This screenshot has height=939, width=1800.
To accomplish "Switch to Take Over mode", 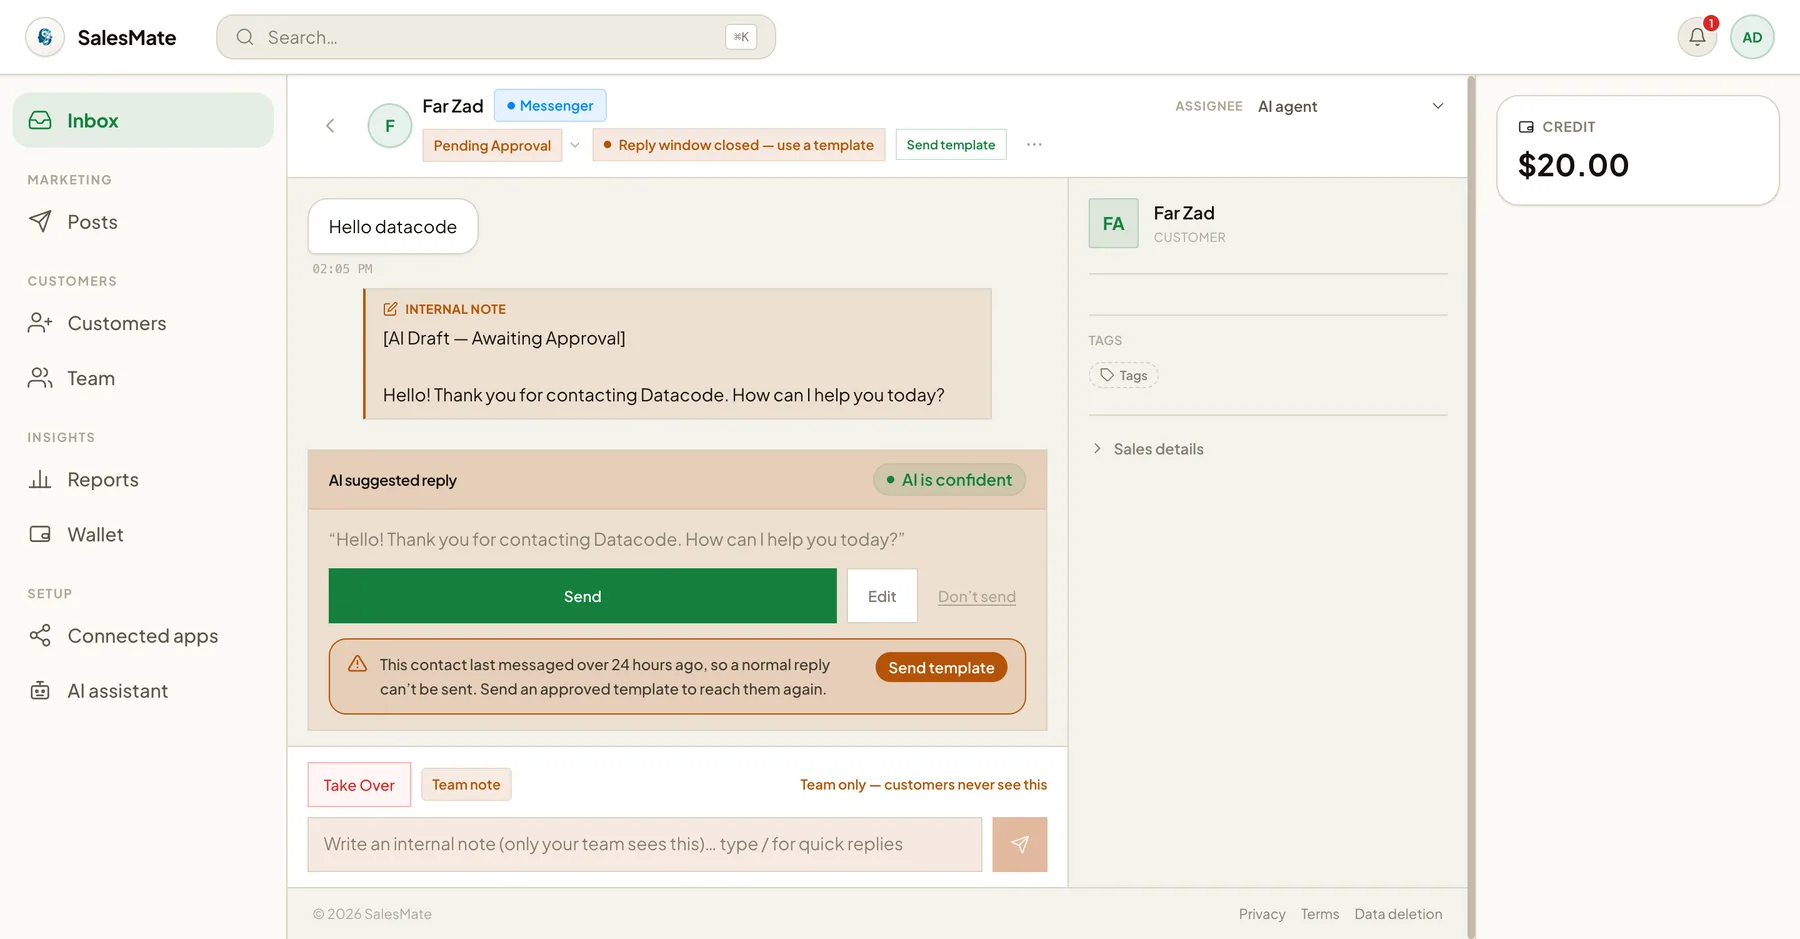I will 359,785.
